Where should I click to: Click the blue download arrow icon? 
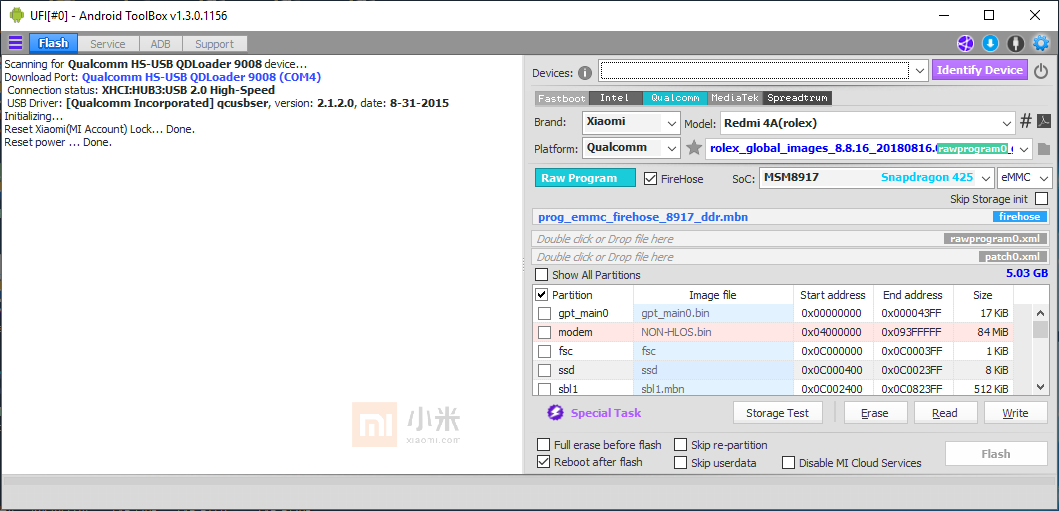(x=990, y=43)
